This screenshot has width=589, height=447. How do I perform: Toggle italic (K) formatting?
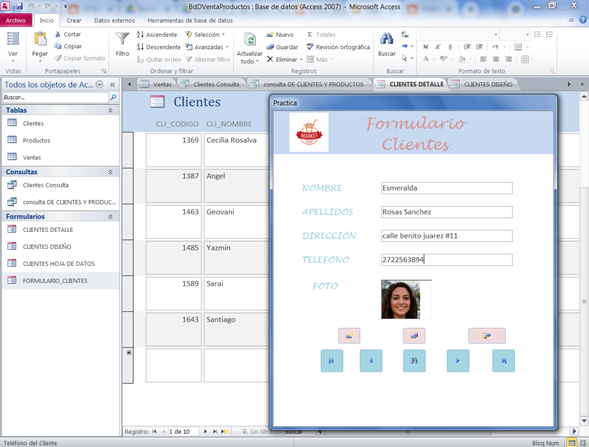tap(438, 47)
